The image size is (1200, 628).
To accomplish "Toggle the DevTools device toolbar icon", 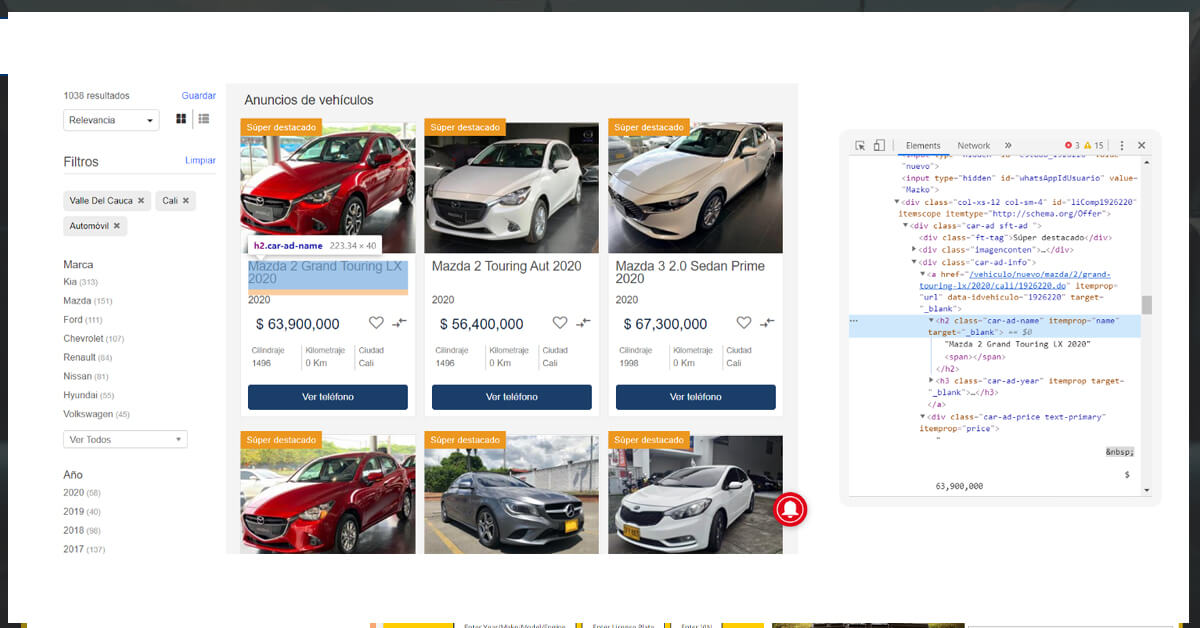I will (879, 145).
